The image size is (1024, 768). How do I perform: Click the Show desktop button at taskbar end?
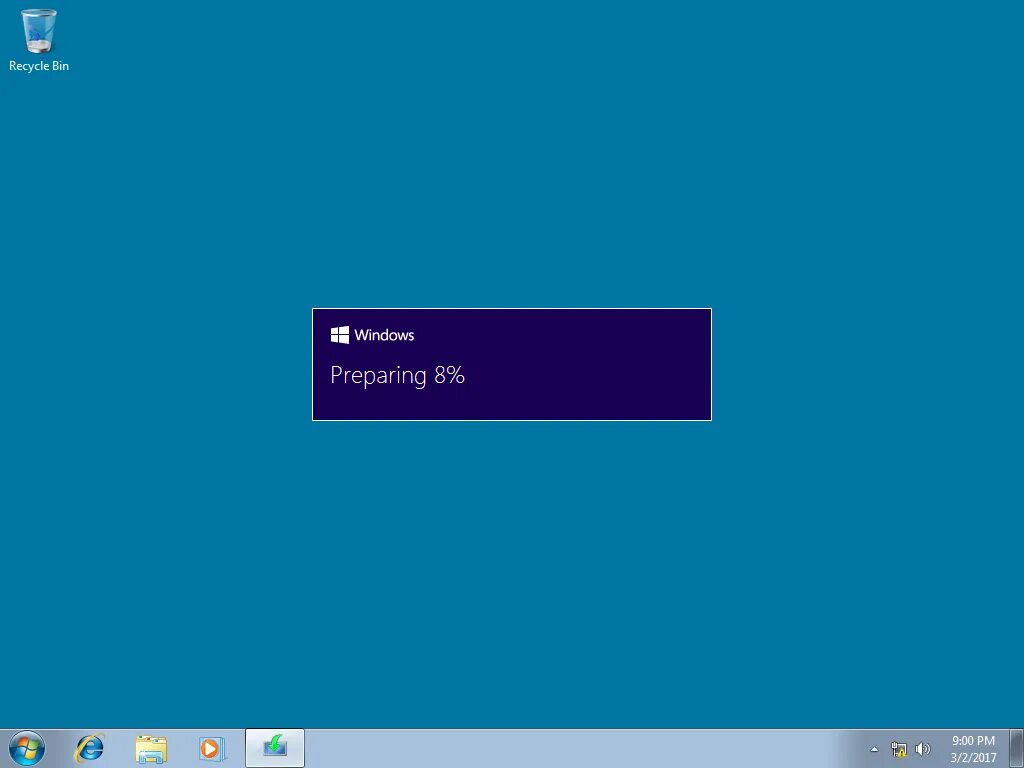[x=1017, y=748]
